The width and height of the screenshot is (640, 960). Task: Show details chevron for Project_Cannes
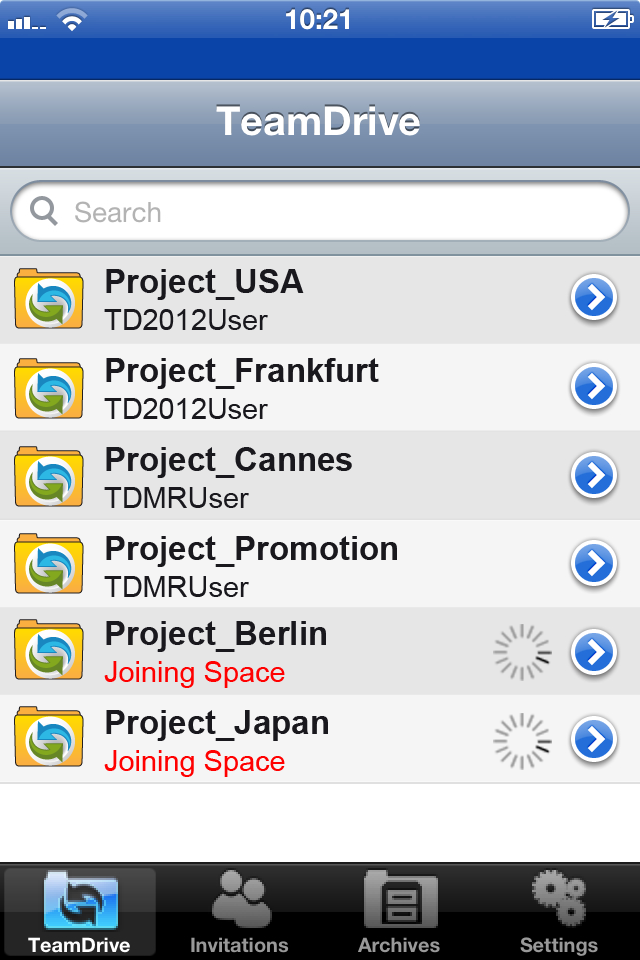coord(593,475)
